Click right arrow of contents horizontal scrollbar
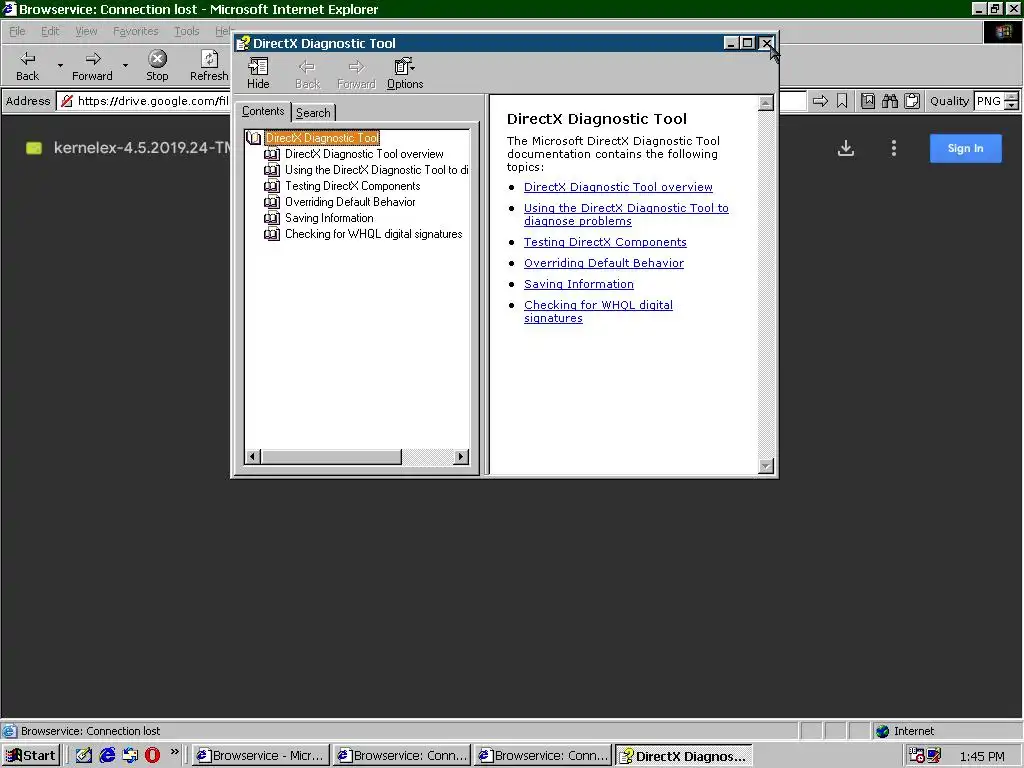This screenshot has height=768, width=1024. [461, 456]
